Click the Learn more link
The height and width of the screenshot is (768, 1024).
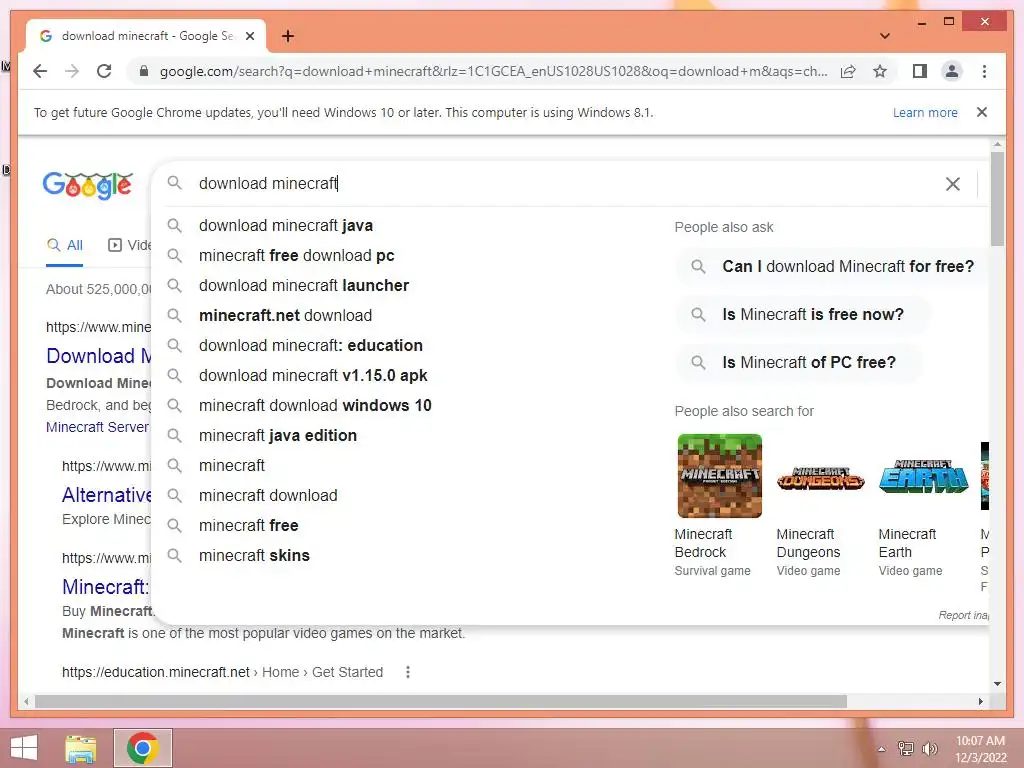tap(925, 112)
